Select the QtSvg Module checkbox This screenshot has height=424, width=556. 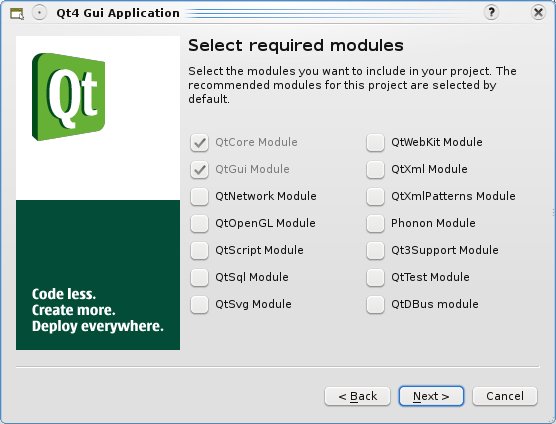coord(199,304)
